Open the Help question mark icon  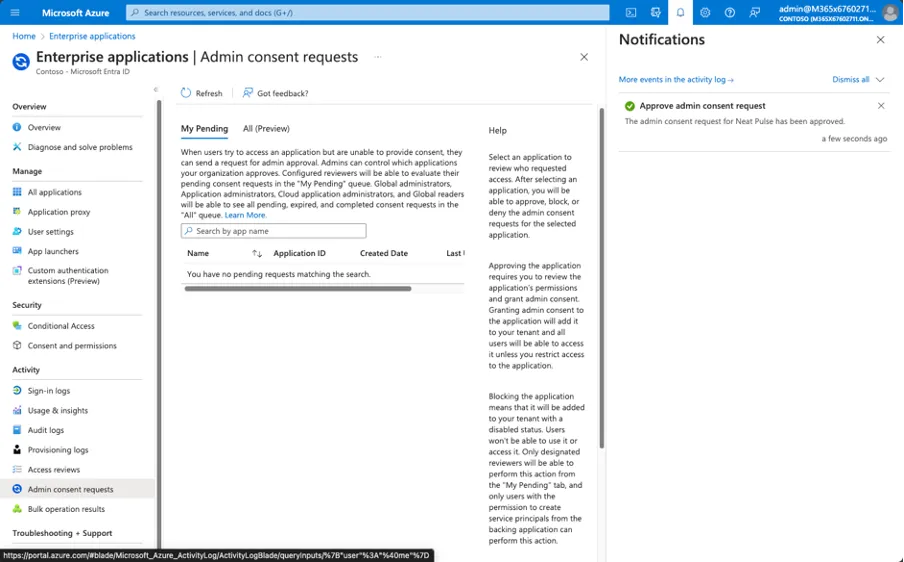pyautogui.click(x=730, y=13)
